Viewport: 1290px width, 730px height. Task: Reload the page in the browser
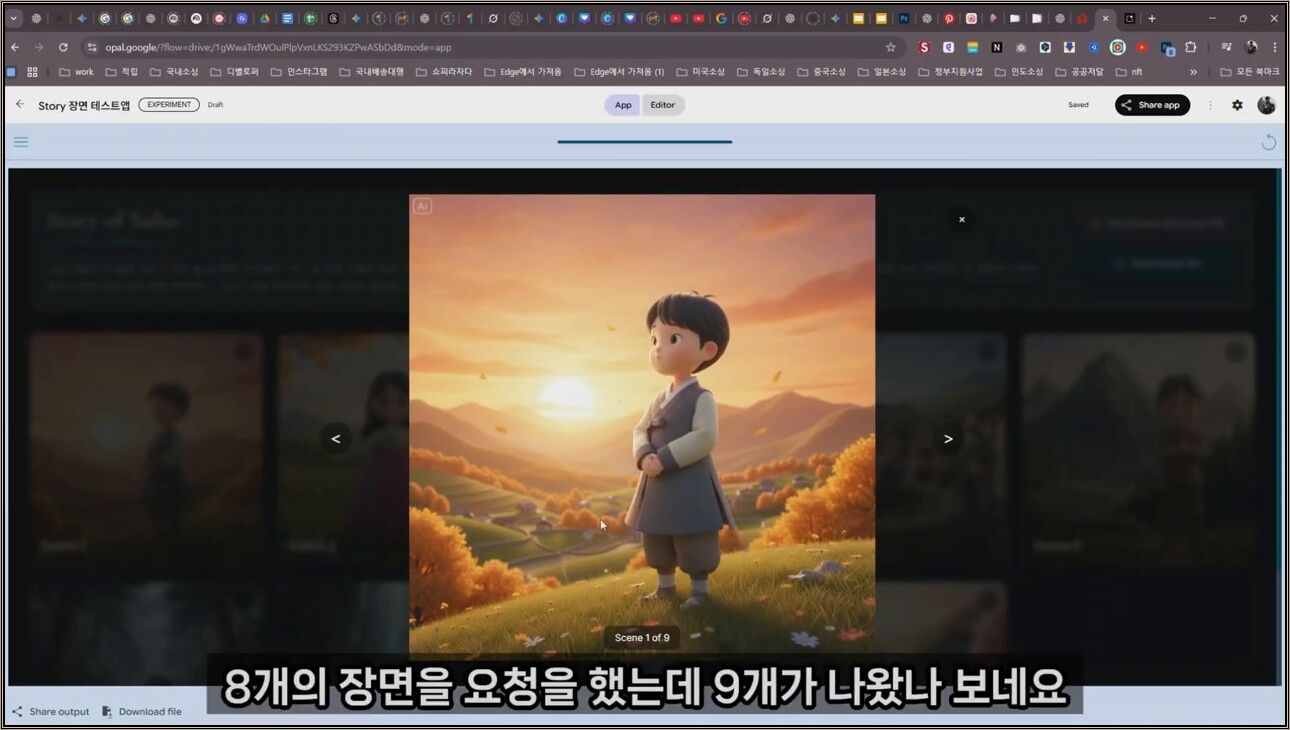pos(63,47)
